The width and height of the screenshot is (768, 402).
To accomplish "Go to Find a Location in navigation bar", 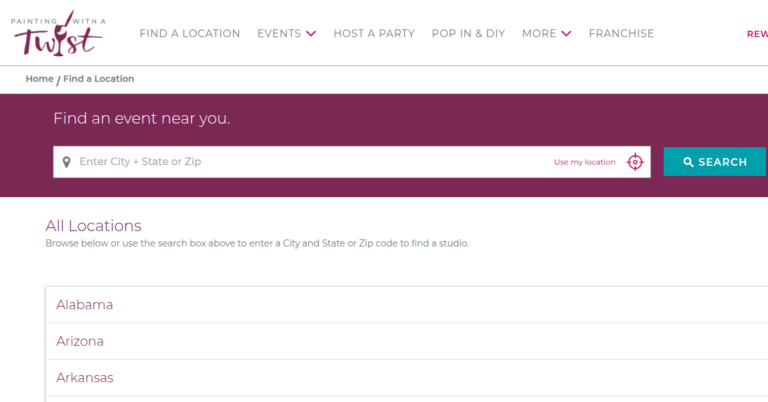I will (x=190, y=34).
